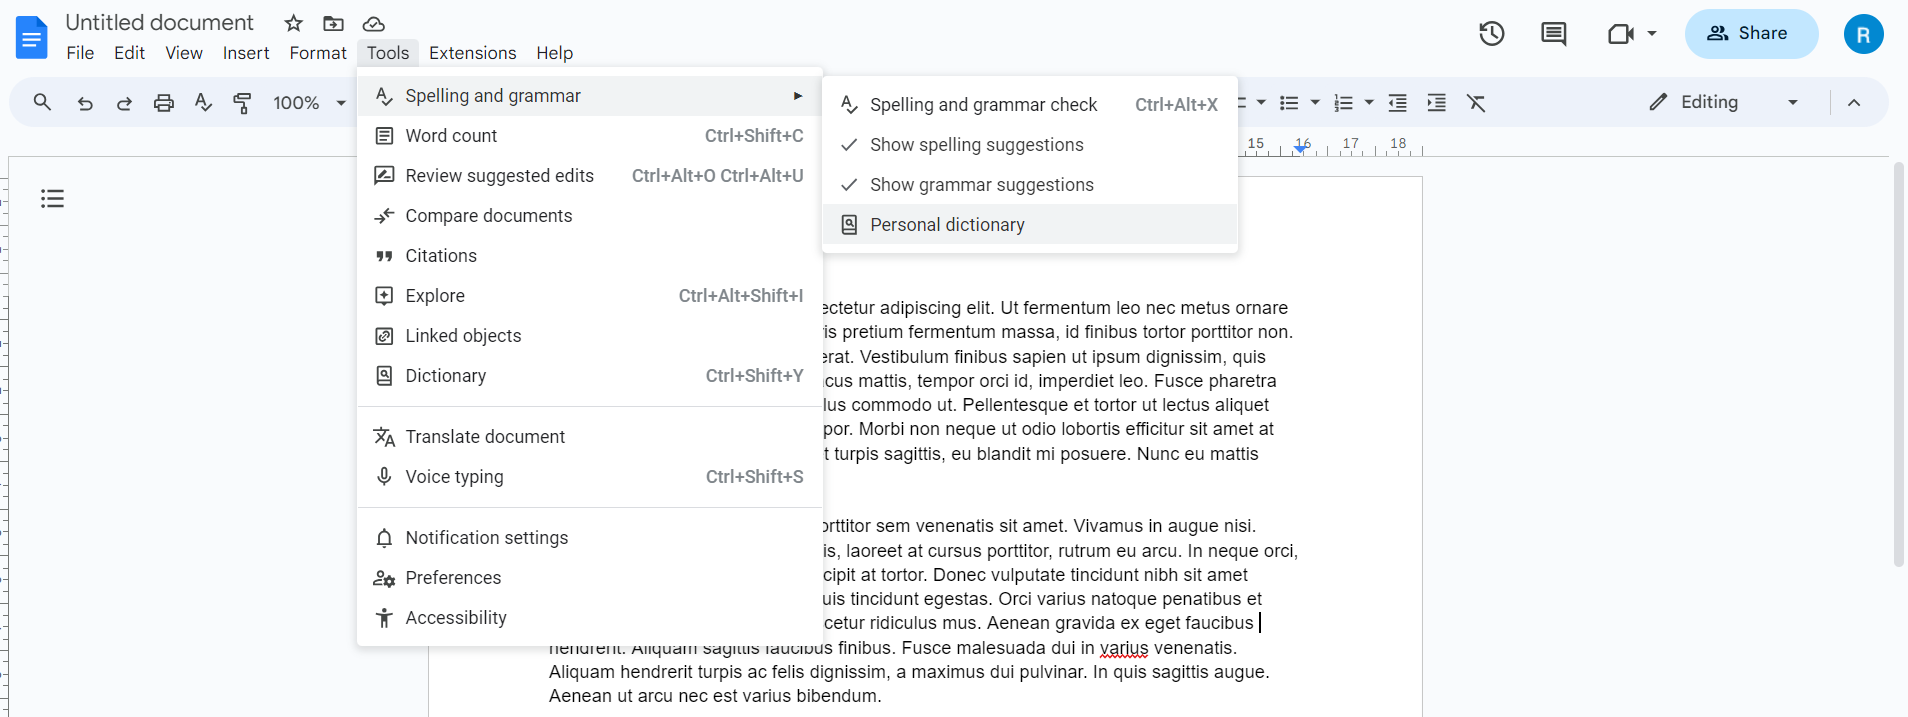Image resolution: width=1908 pixels, height=717 pixels.
Task: Click the undo icon
Action: tap(85, 102)
